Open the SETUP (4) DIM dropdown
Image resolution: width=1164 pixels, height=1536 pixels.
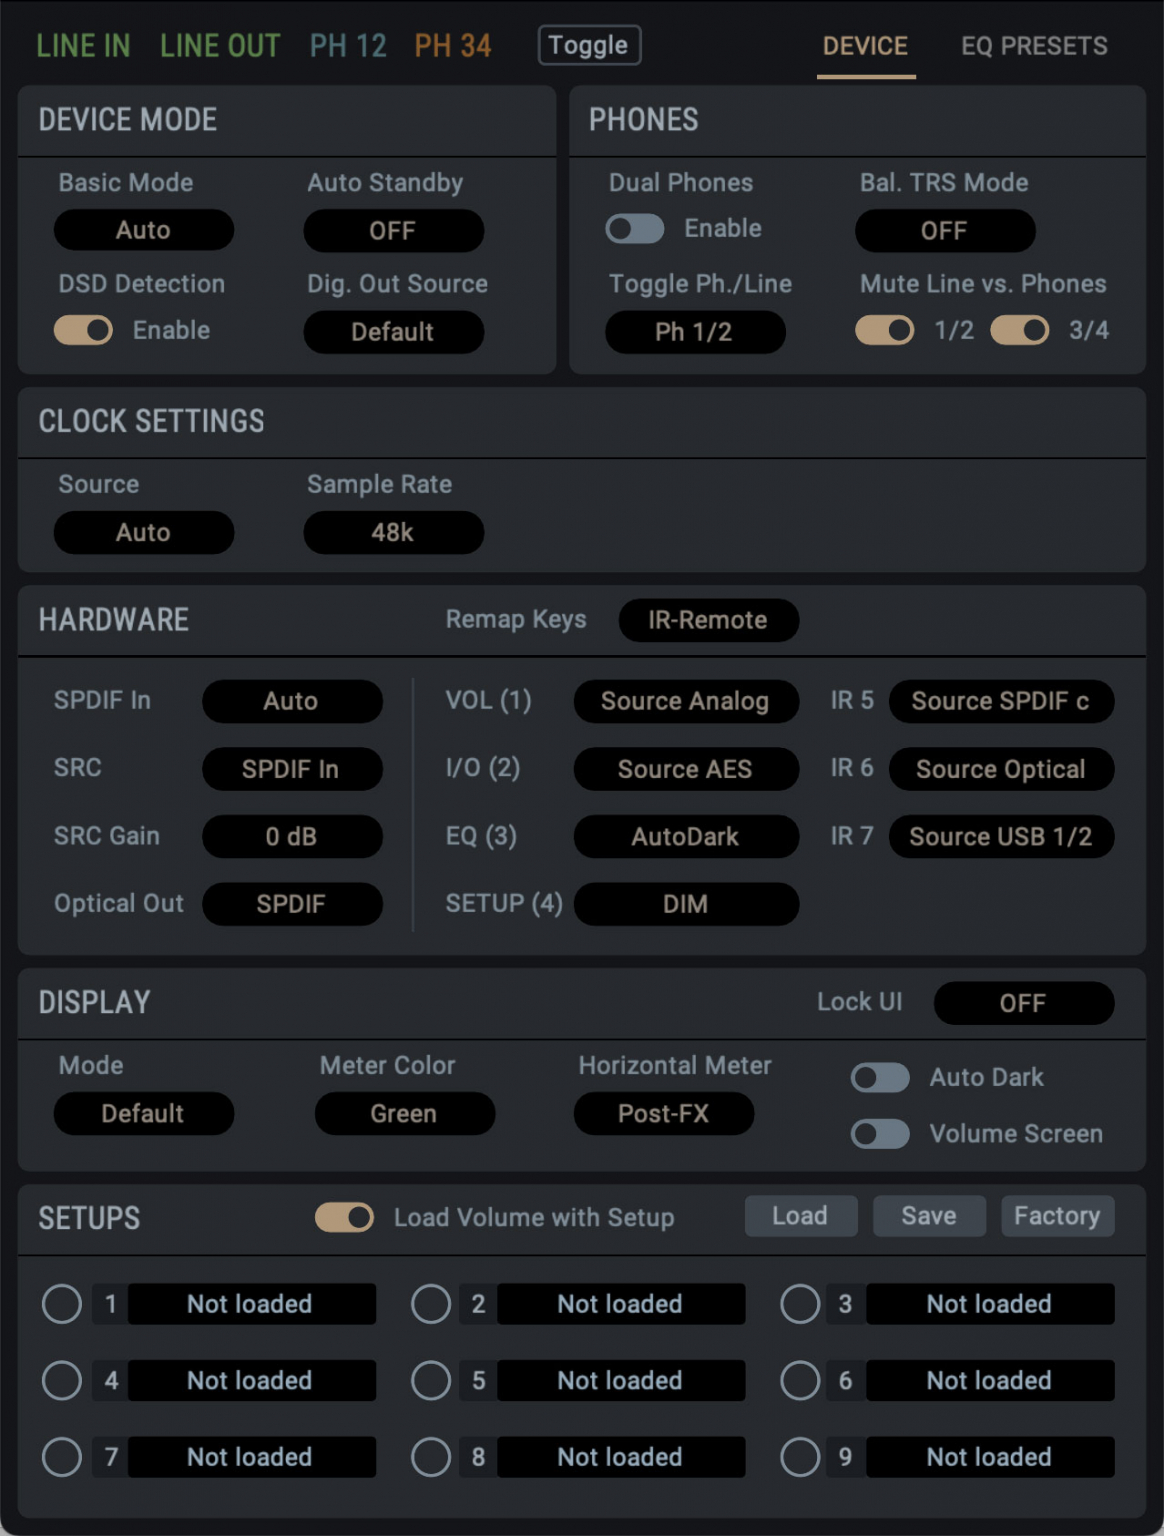[686, 904]
